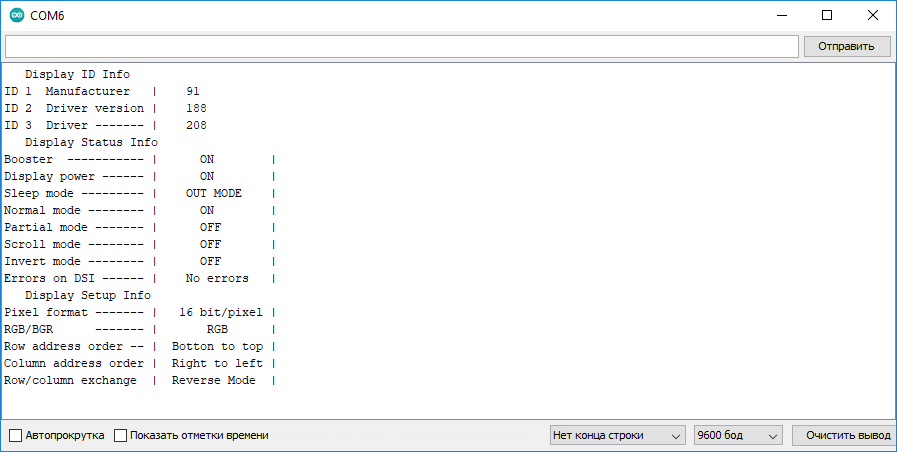Select the 'Display Status Info' header

tap(92, 142)
